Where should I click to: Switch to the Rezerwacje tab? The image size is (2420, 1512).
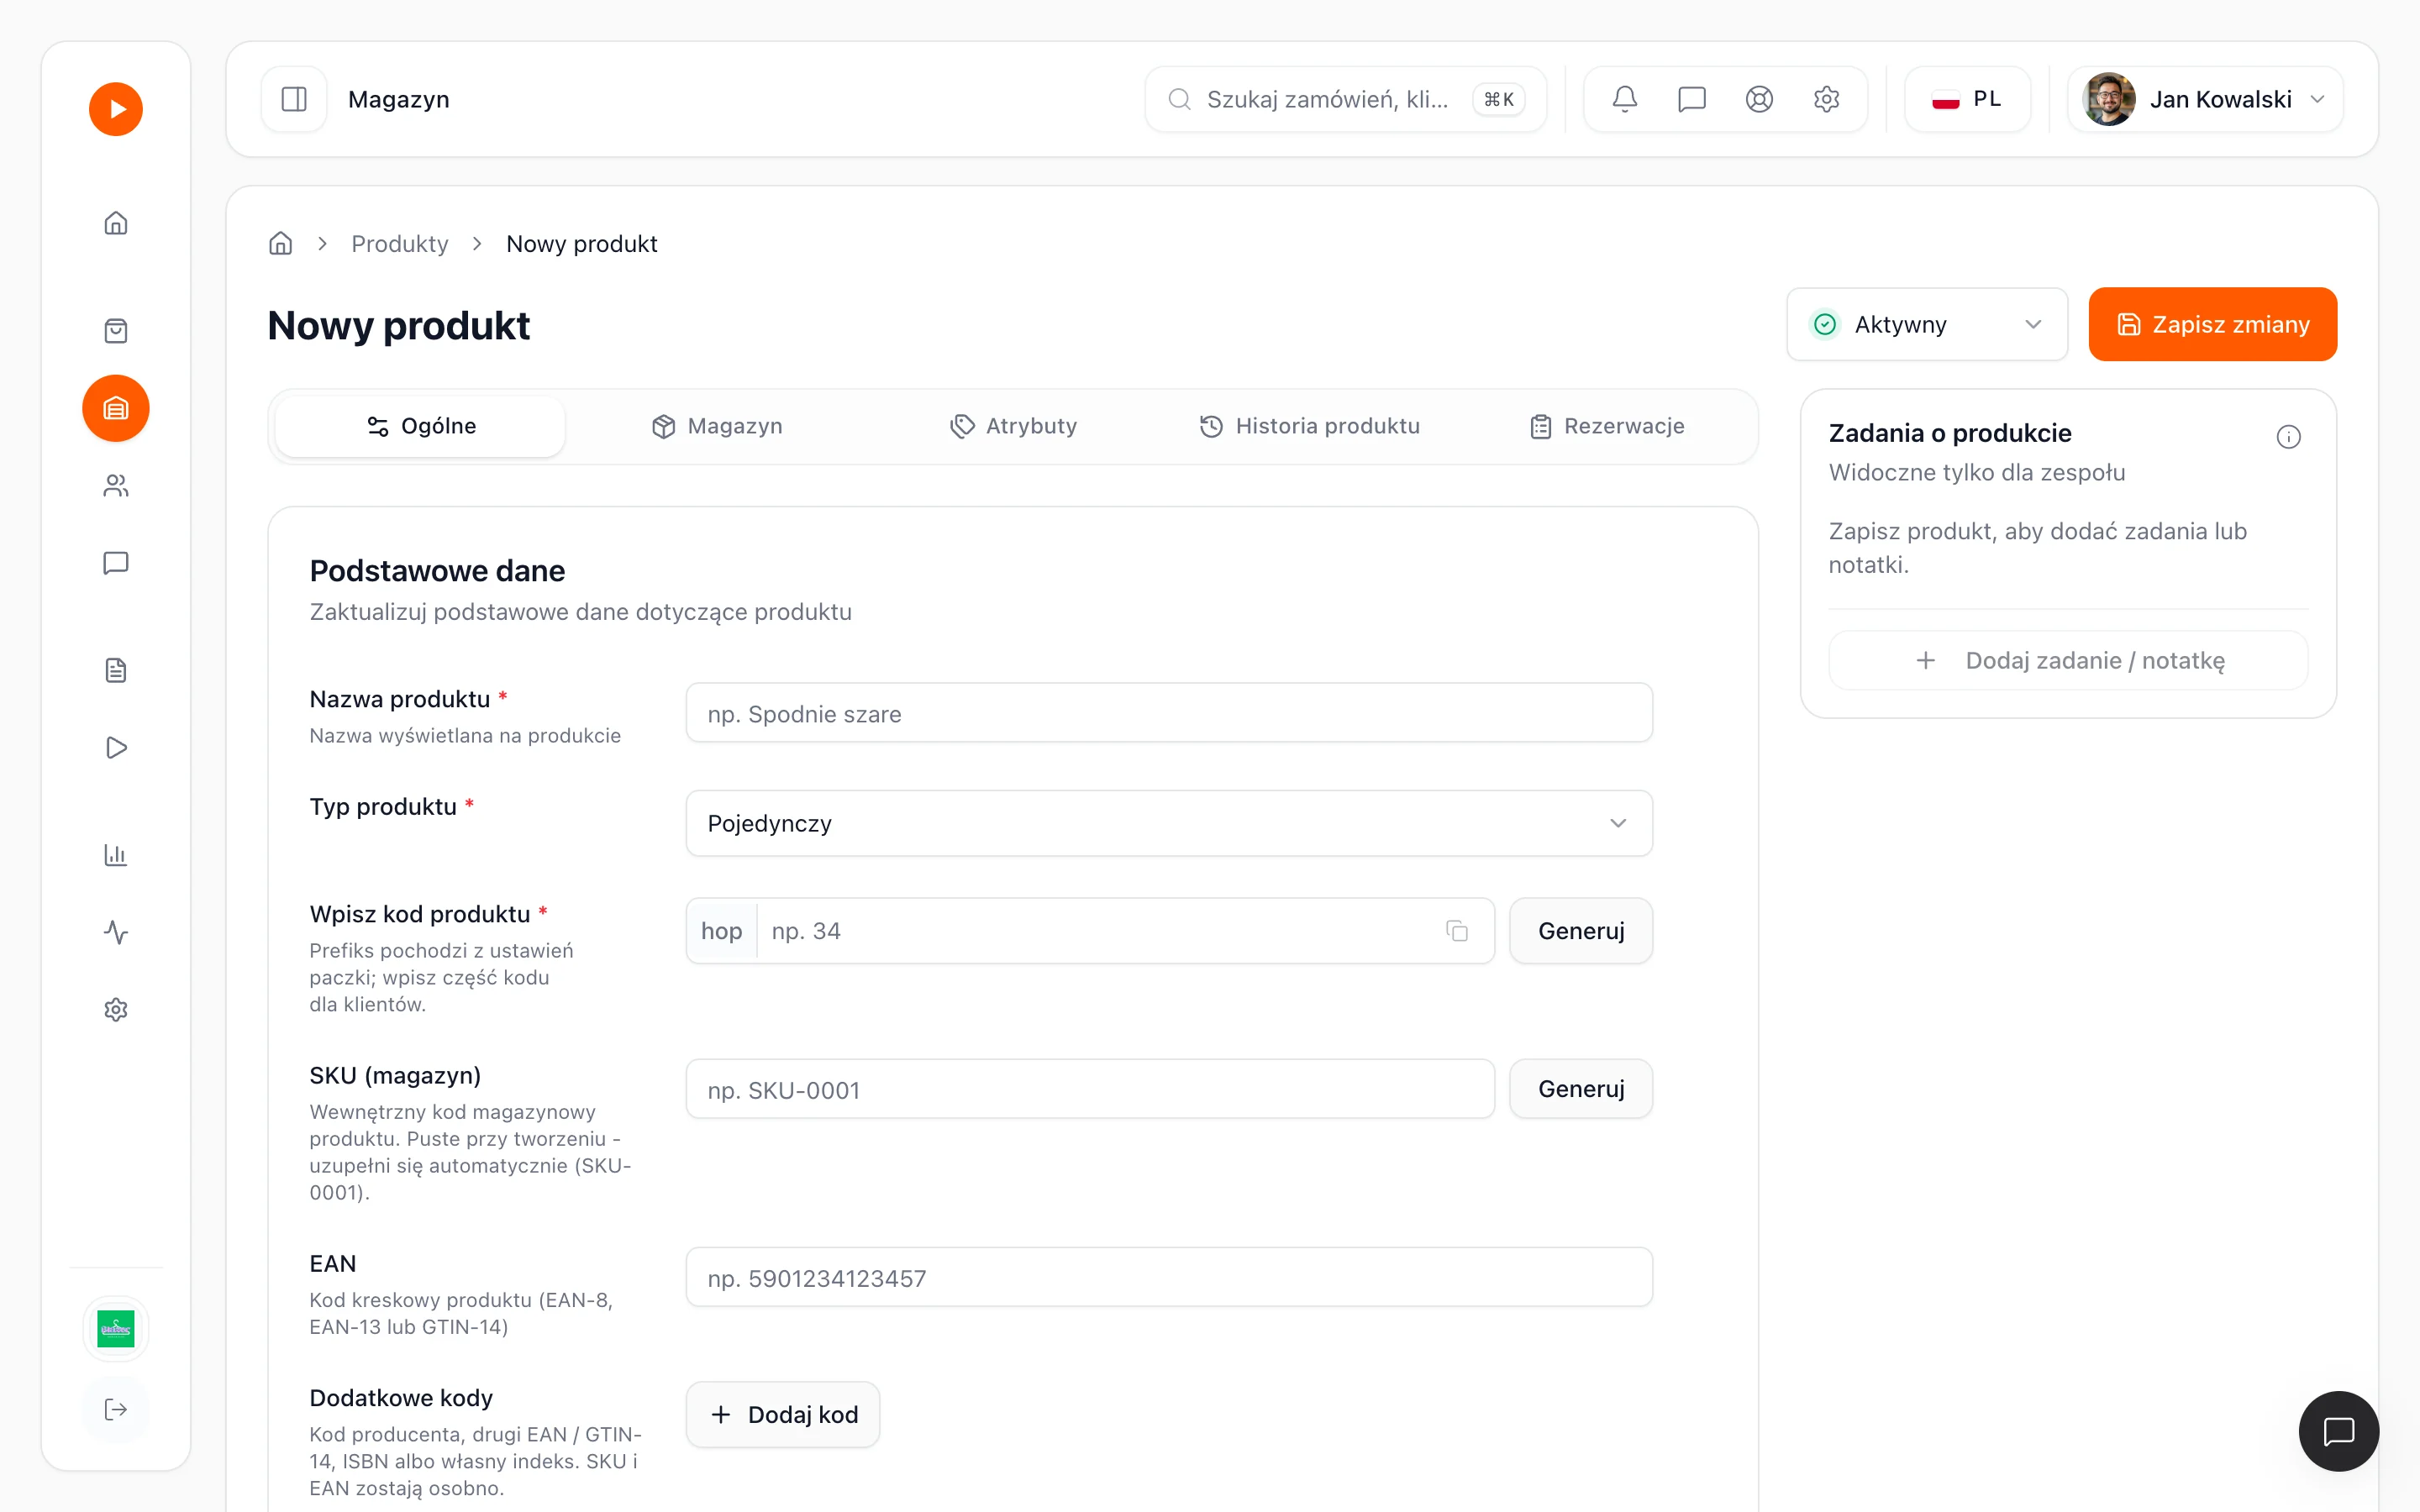tap(1607, 426)
